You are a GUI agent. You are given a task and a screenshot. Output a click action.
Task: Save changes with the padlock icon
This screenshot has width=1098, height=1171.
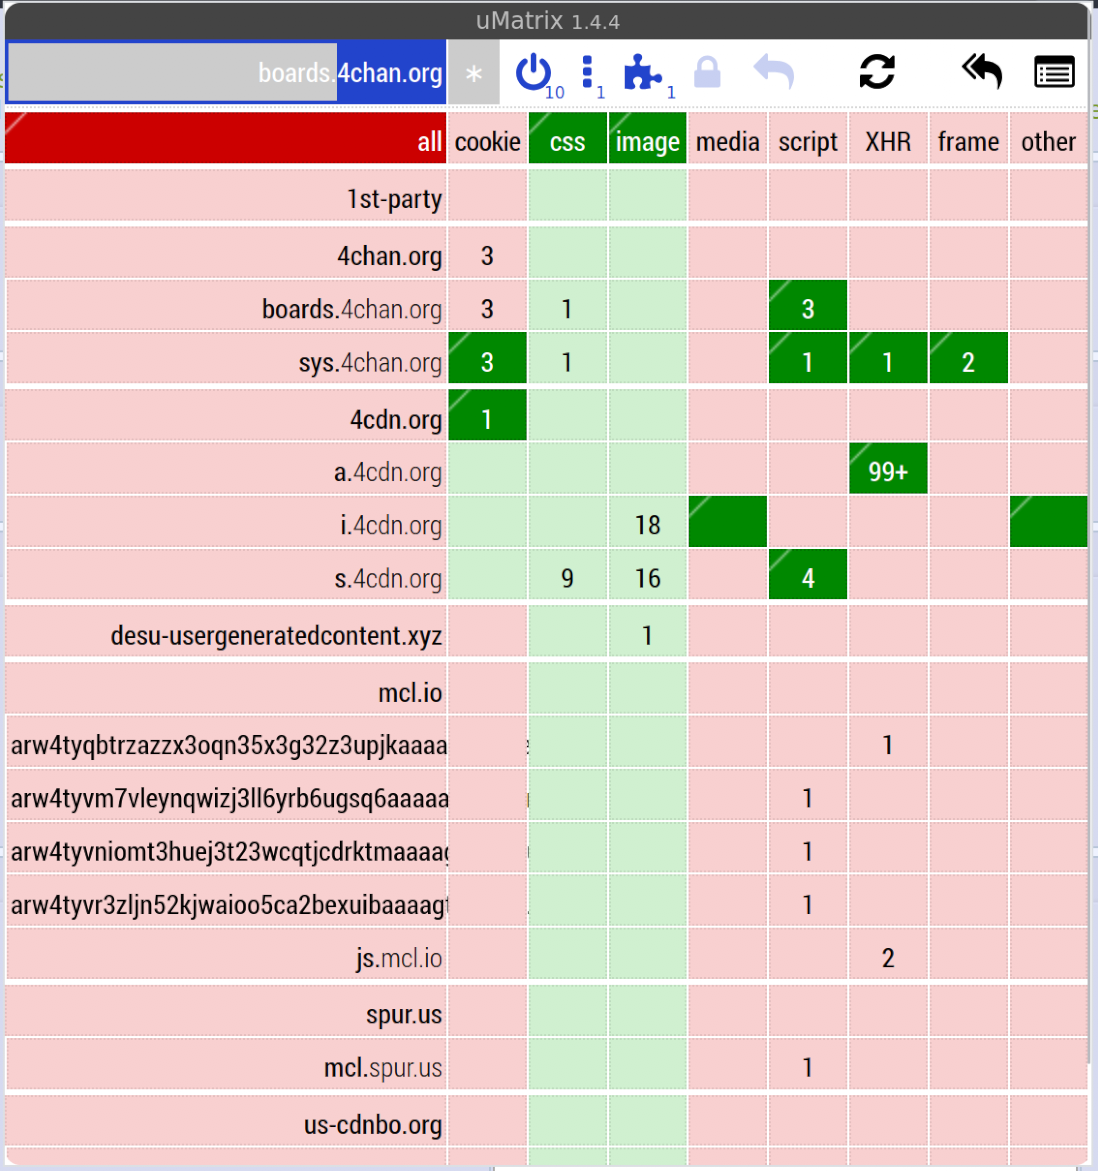707,72
